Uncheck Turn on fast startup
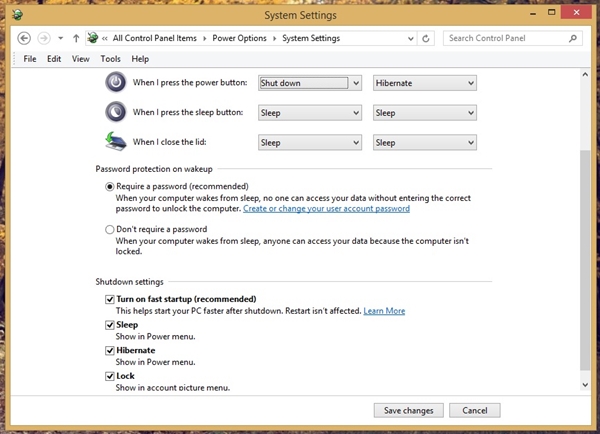The height and width of the screenshot is (434, 600). click(x=109, y=299)
